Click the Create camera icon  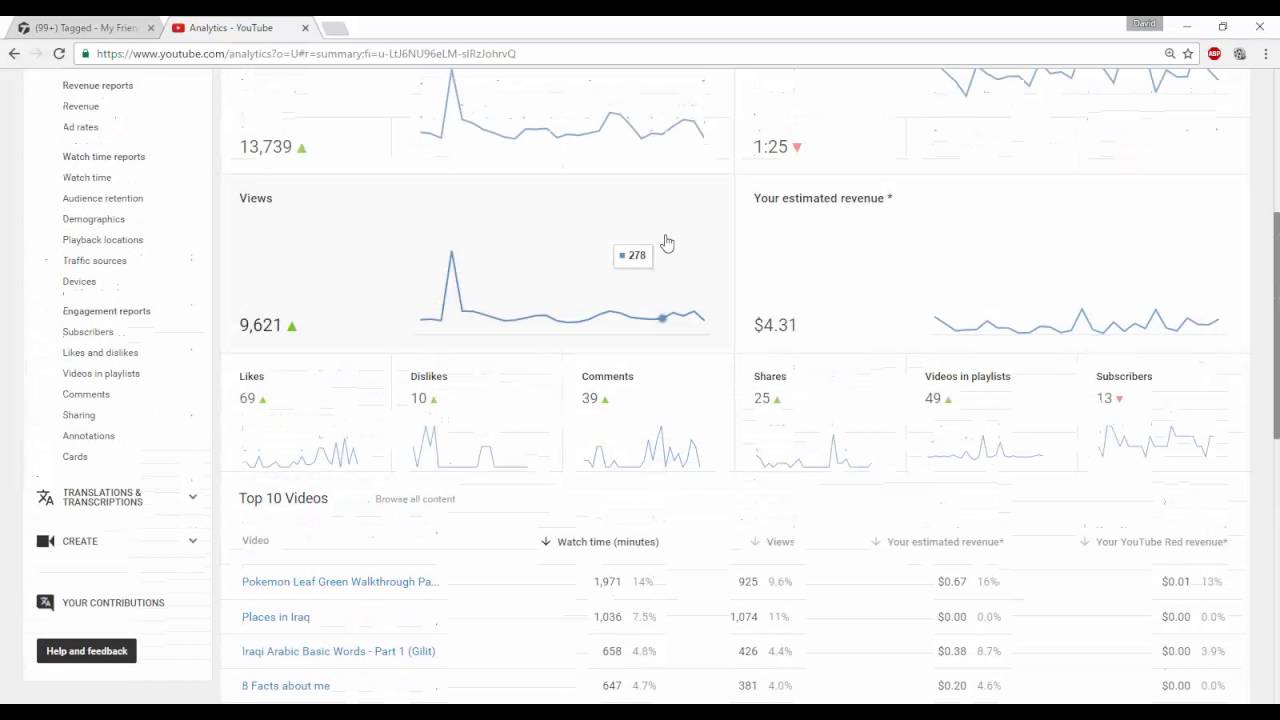pyautogui.click(x=45, y=541)
